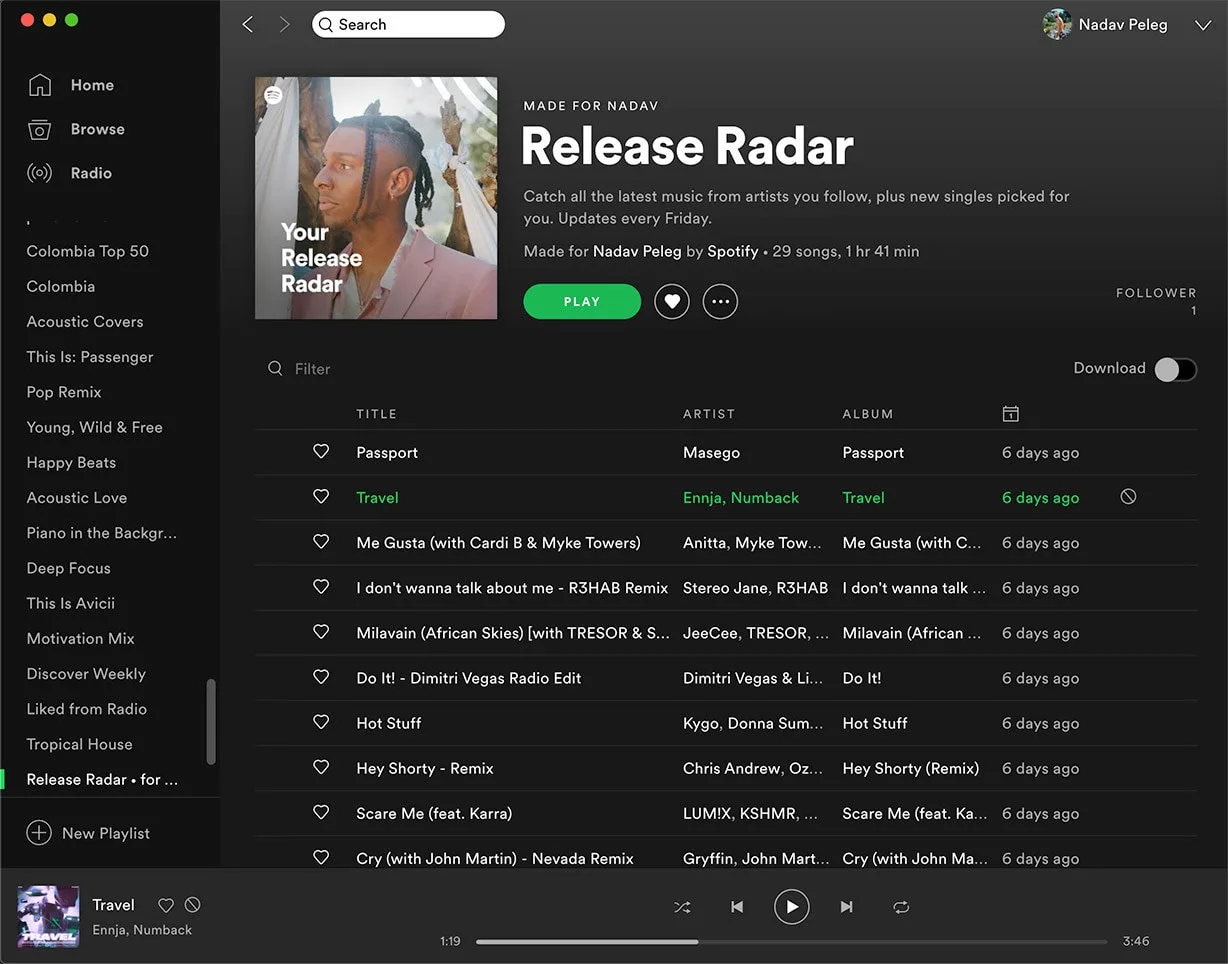
Task: Open artist Stereo Jane, R3HAB
Action: [755, 588]
